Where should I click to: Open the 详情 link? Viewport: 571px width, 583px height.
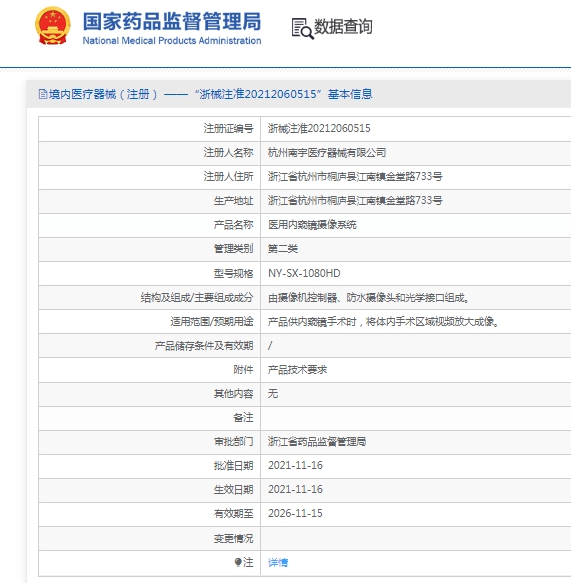tap(278, 563)
